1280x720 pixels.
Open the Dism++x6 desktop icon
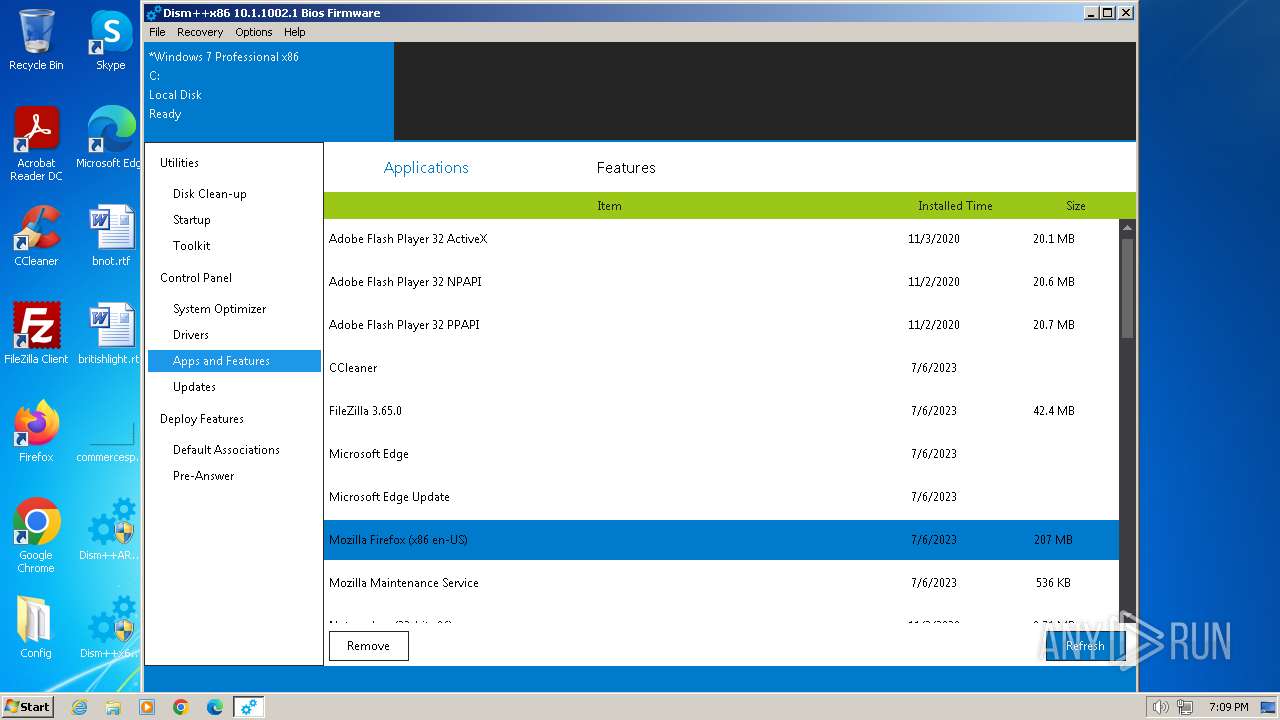point(111,627)
